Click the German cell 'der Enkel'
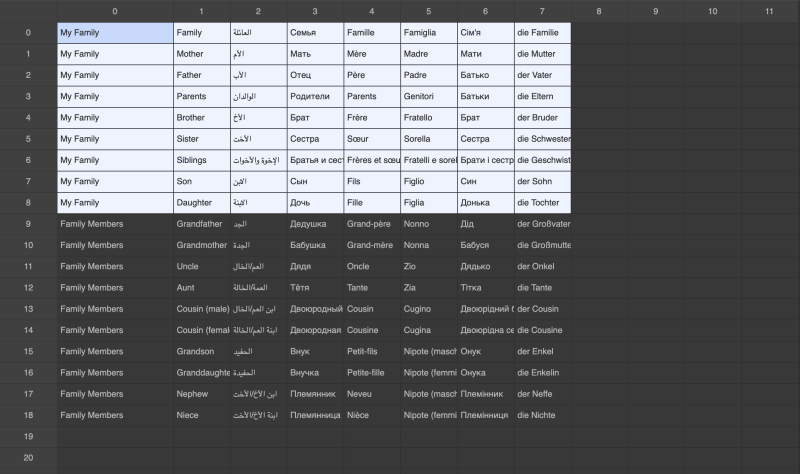This screenshot has width=800, height=474. (543, 352)
